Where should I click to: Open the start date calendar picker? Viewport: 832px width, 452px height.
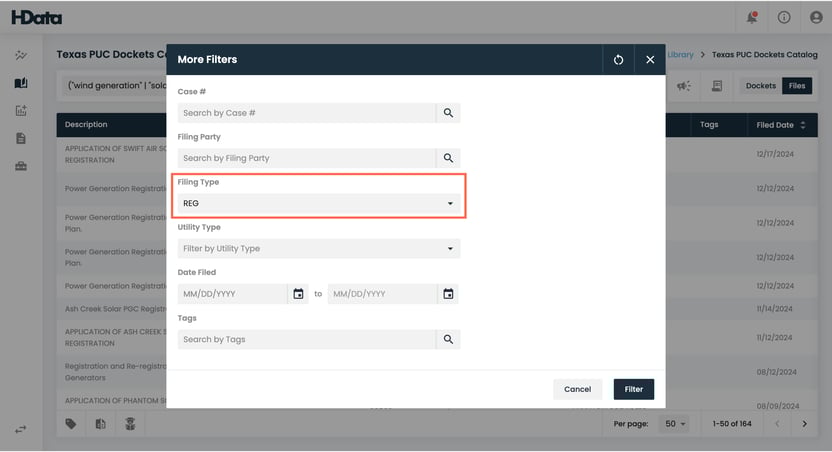pyautogui.click(x=298, y=294)
